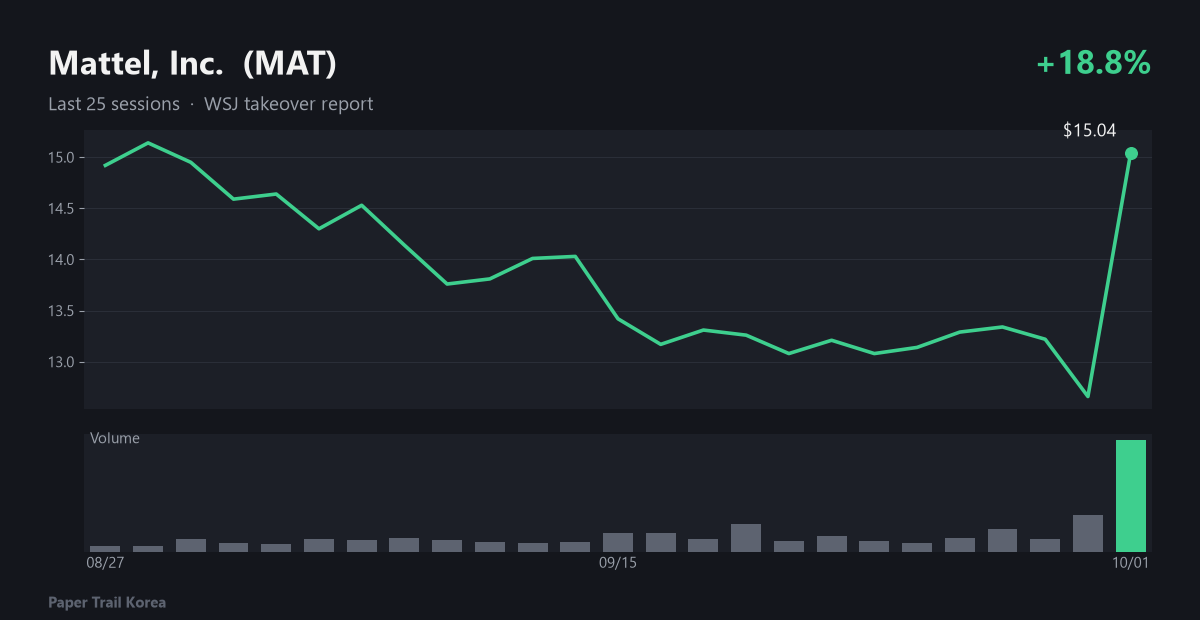Viewport: 1200px width, 620px height.
Task: Click the green endpoint dot on the line
Action: (x=1131, y=153)
